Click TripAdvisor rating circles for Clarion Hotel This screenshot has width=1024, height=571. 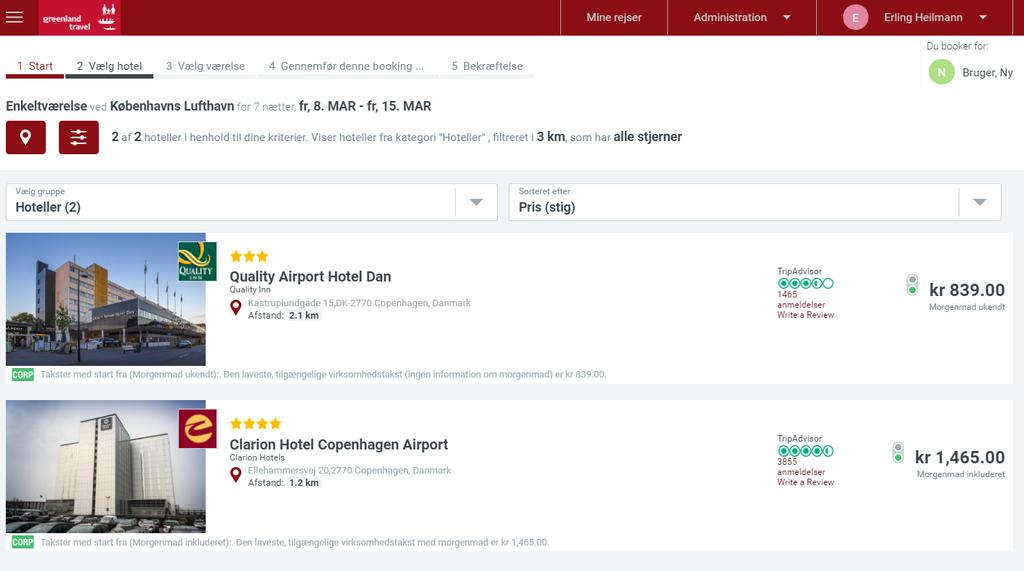click(x=805, y=451)
